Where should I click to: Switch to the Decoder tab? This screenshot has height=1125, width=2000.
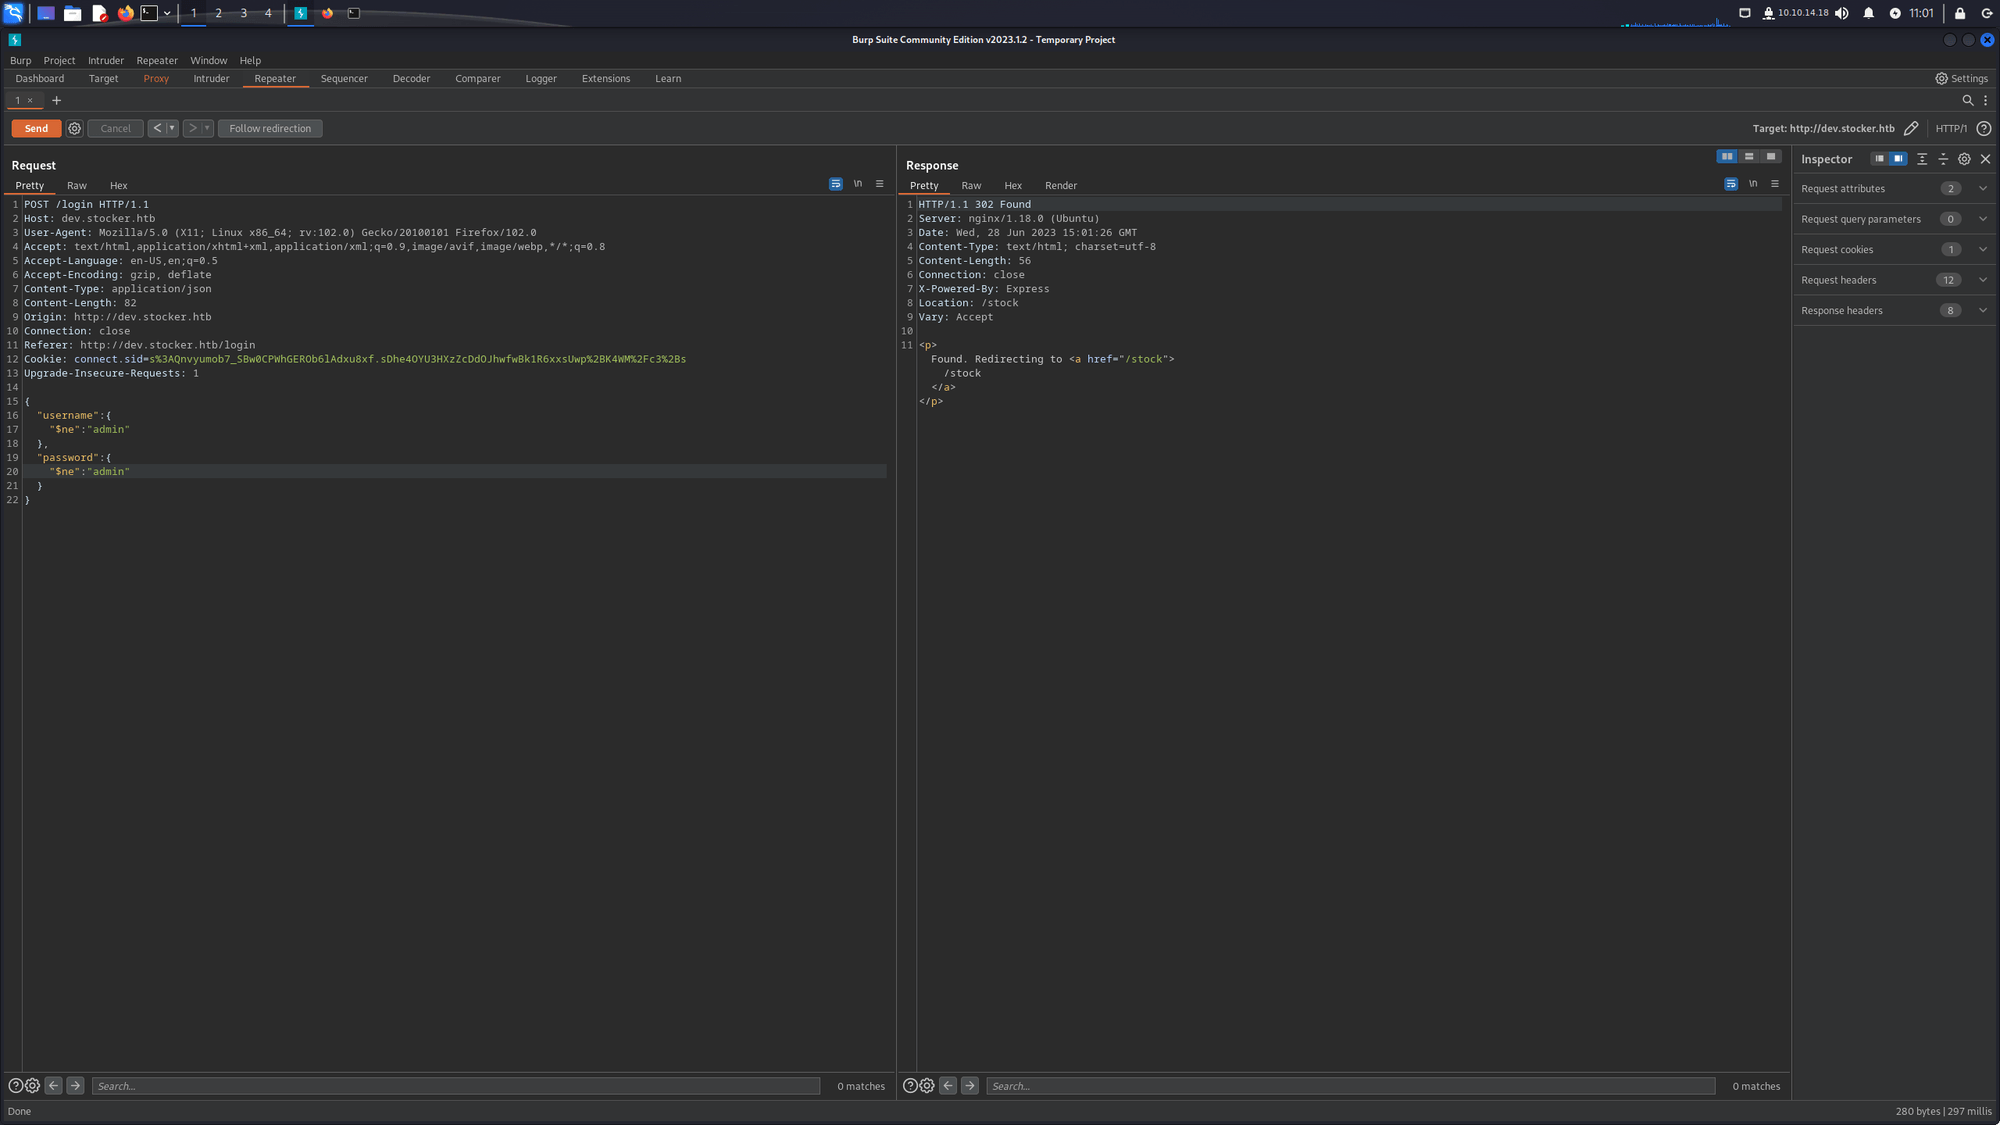tap(411, 78)
